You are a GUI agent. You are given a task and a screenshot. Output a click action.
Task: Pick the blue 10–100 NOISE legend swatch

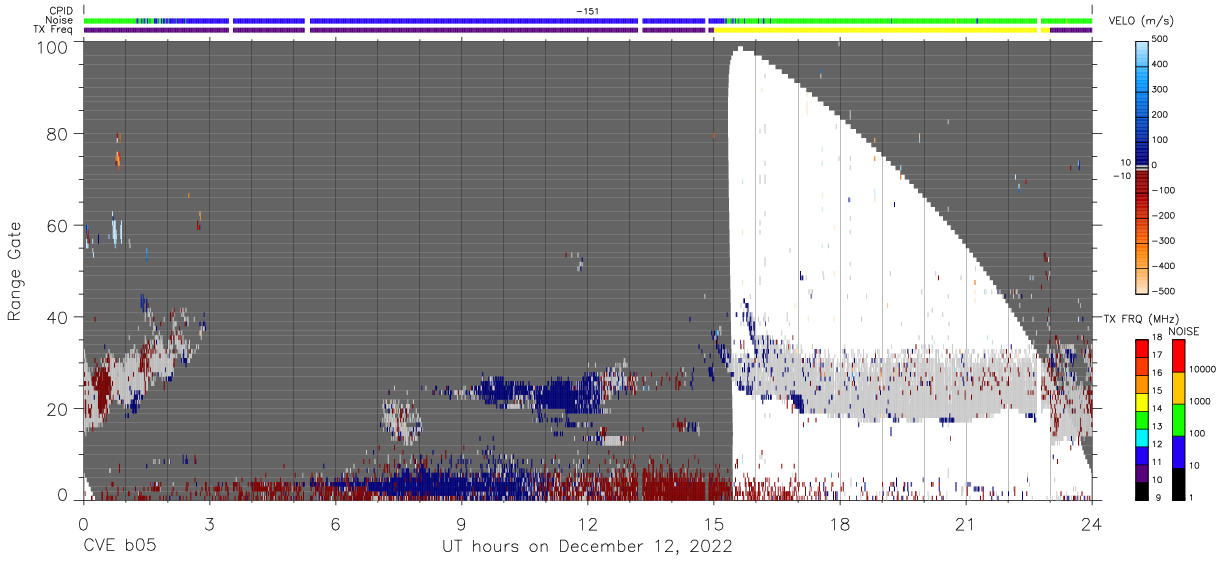pyautogui.click(x=1178, y=450)
